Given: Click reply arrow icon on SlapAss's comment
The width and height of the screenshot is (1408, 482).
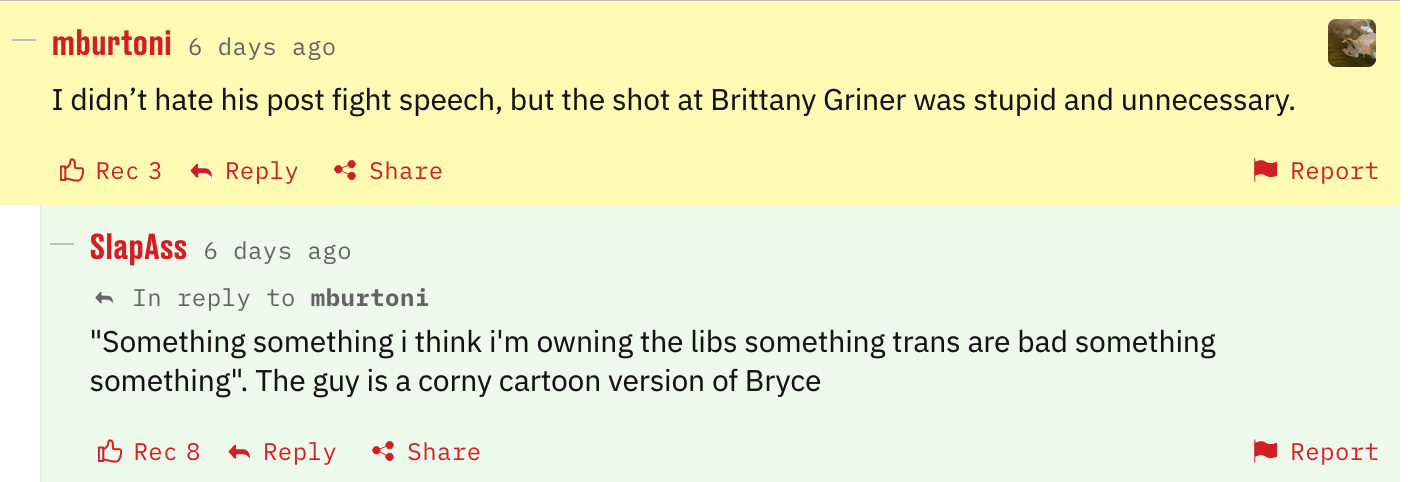Looking at the screenshot, I should click(240, 452).
